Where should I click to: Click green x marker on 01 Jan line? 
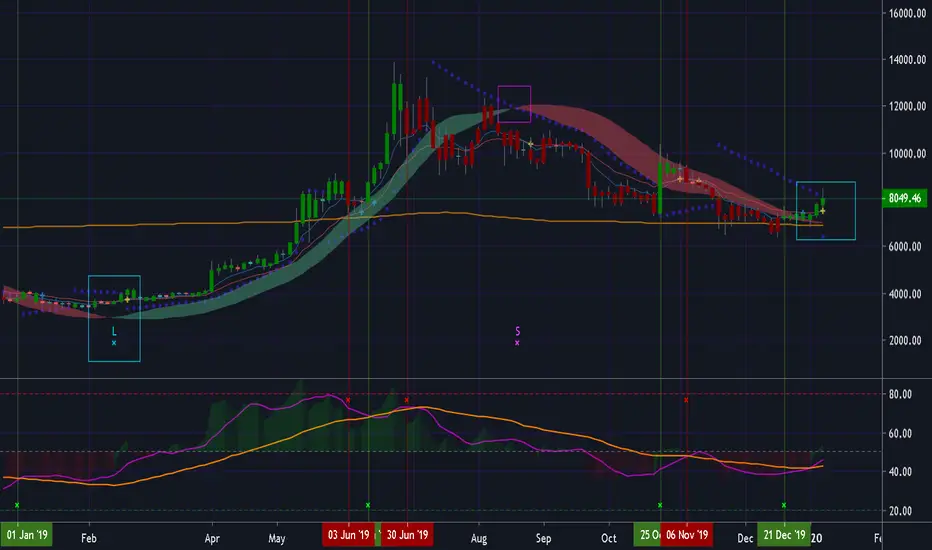17,505
